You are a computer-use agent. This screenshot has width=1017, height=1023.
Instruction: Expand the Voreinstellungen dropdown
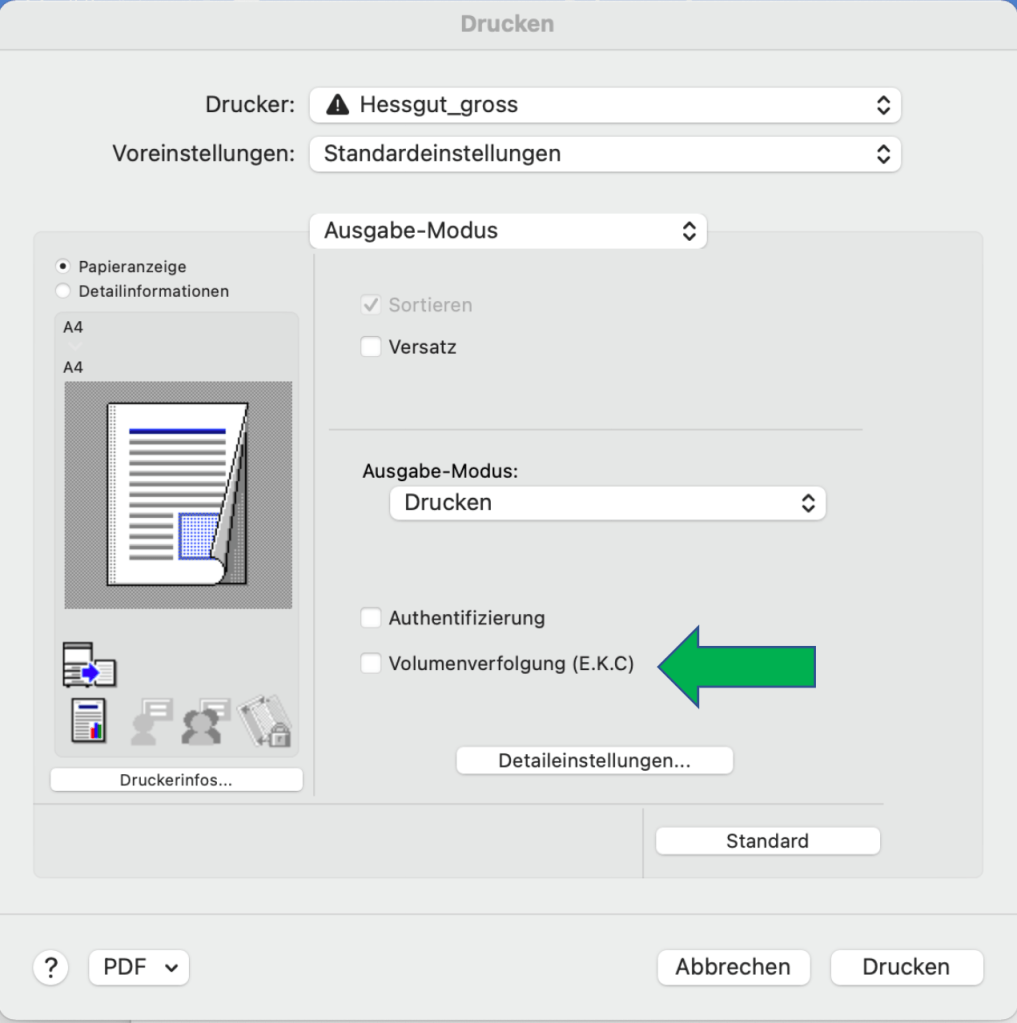pos(605,154)
